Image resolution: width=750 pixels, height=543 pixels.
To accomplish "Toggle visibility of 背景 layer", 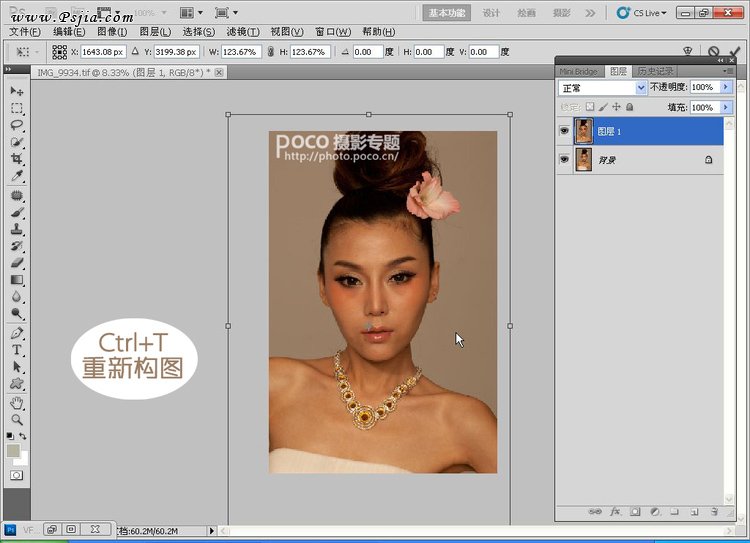I will 564,160.
